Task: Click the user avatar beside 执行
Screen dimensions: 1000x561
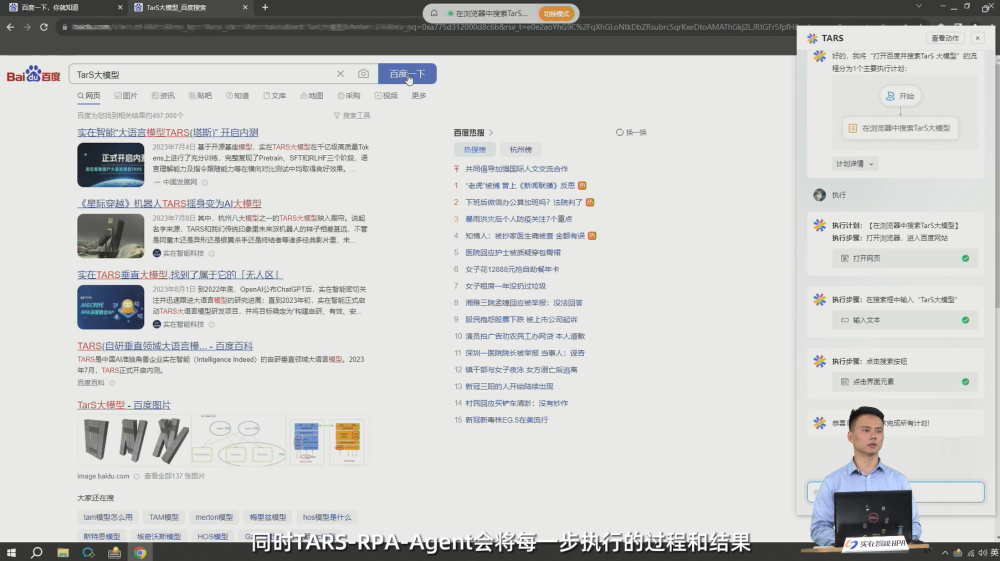Action: (x=820, y=195)
